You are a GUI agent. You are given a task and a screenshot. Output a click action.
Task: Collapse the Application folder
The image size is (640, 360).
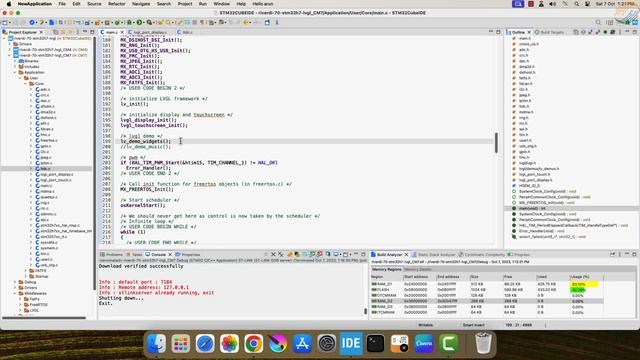point(15,72)
